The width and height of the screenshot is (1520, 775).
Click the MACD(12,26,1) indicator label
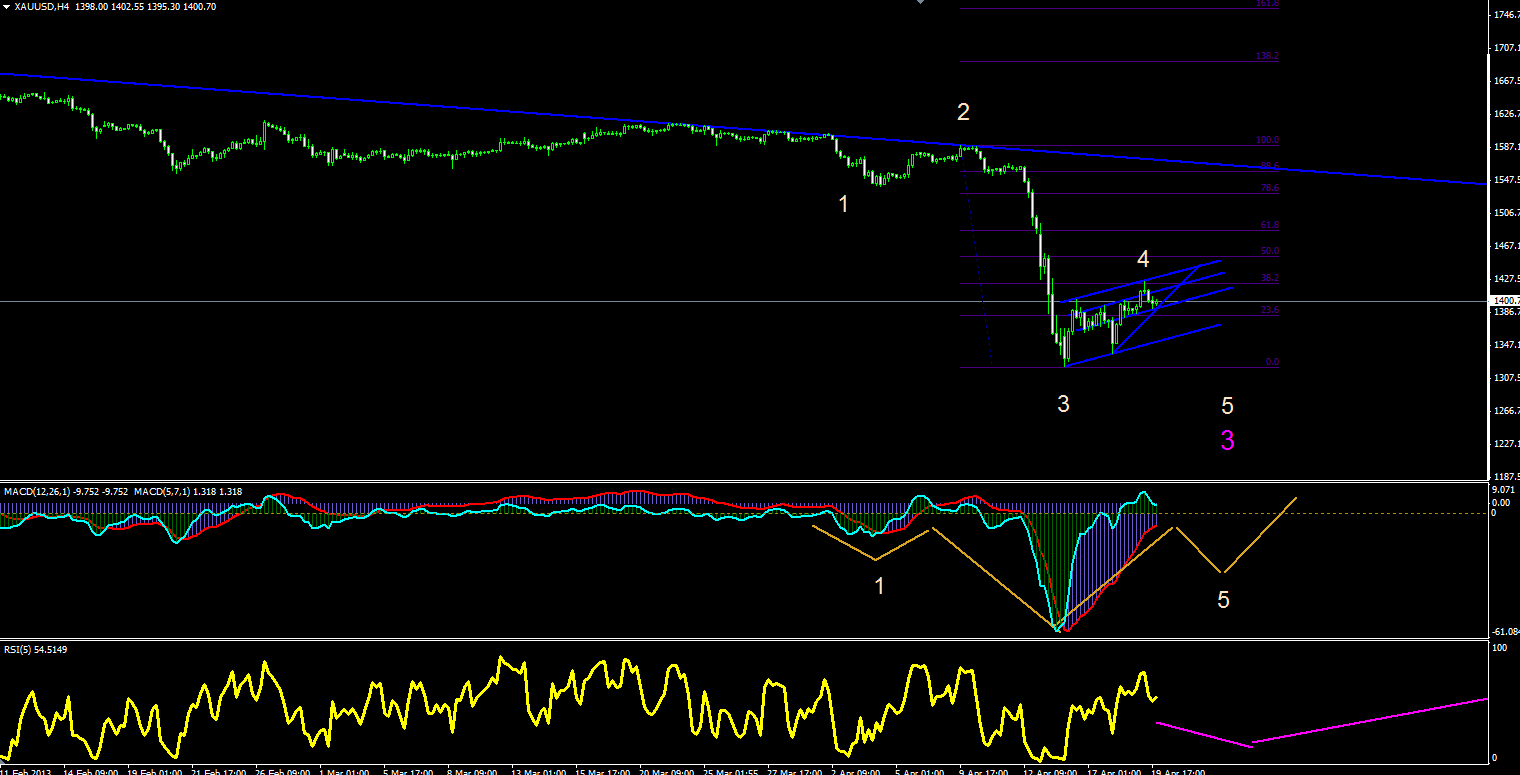click(38, 492)
